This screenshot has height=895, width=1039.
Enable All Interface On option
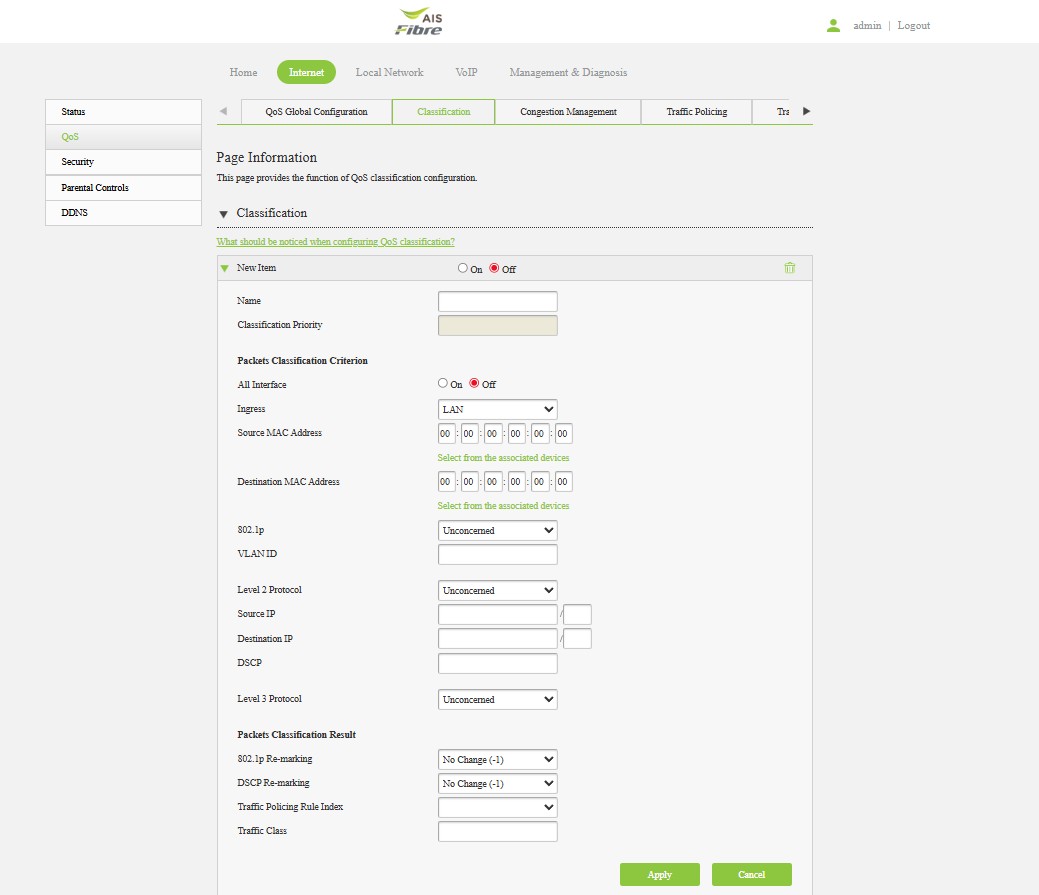click(x=443, y=383)
